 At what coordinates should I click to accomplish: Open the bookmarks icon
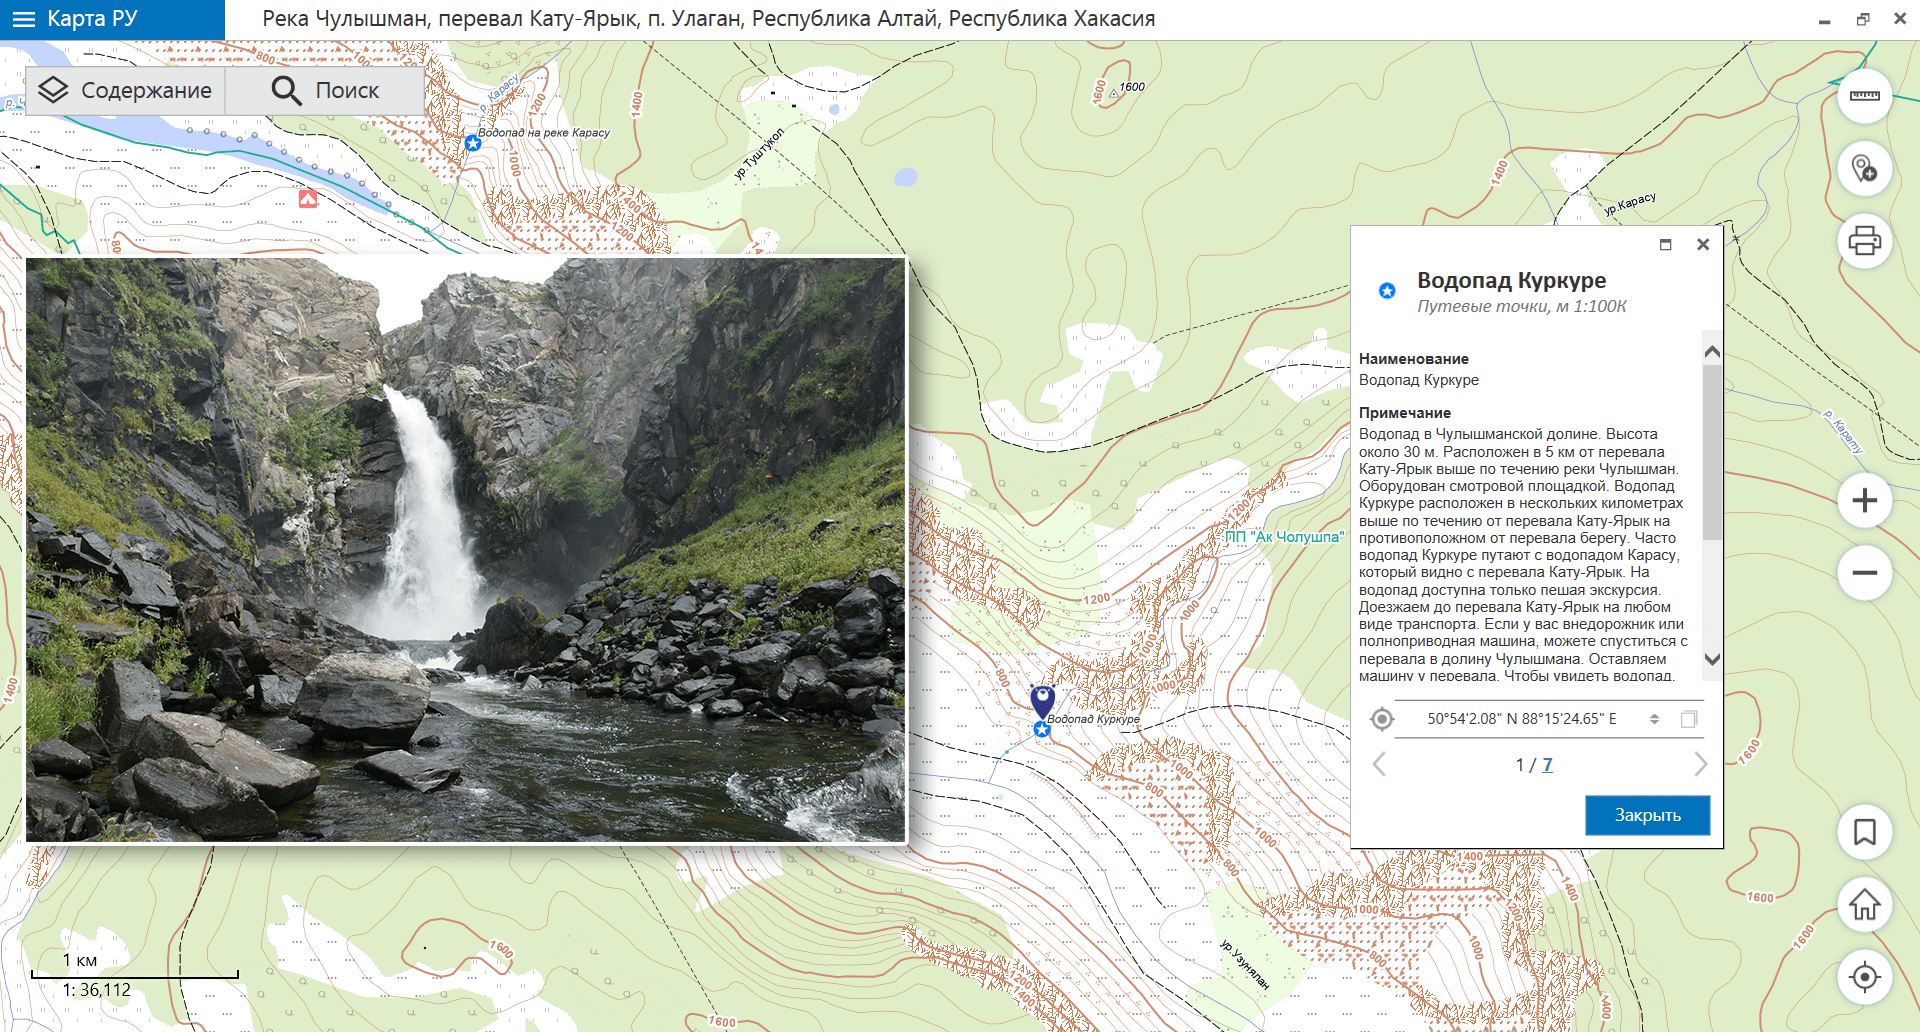(x=1864, y=832)
